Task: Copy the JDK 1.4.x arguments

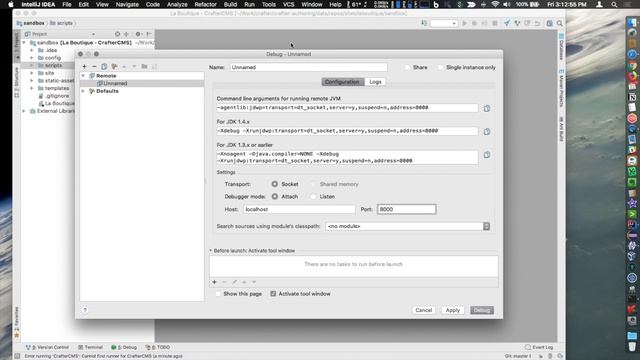Action: tap(487, 131)
